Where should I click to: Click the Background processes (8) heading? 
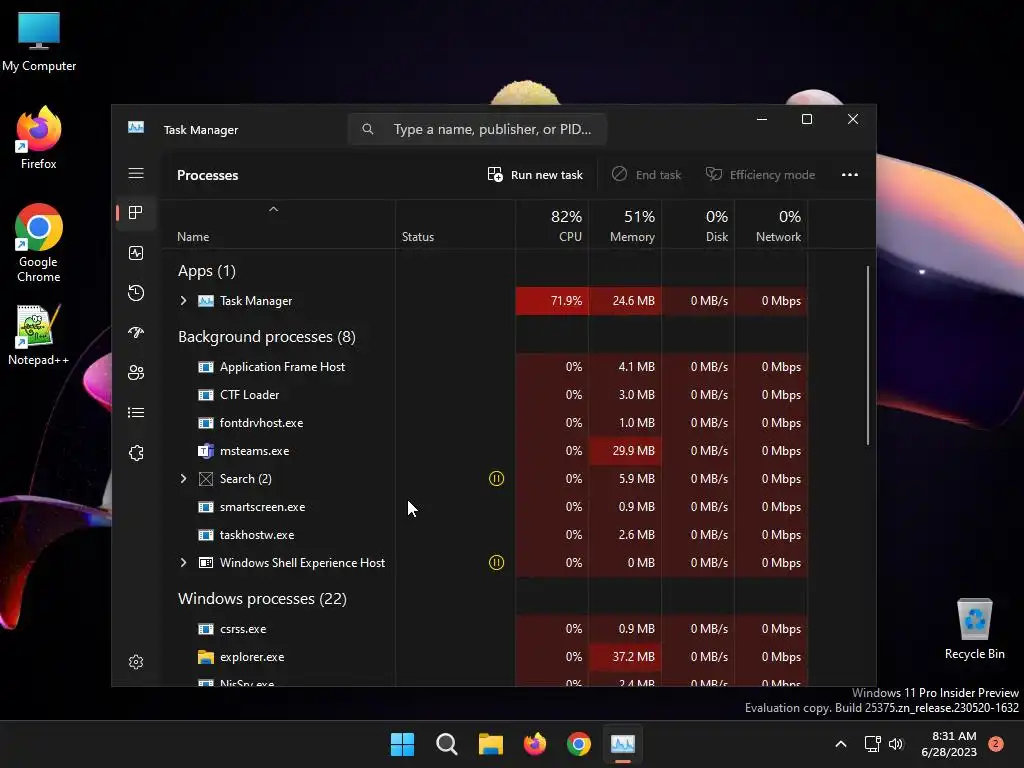(x=266, y=336)
